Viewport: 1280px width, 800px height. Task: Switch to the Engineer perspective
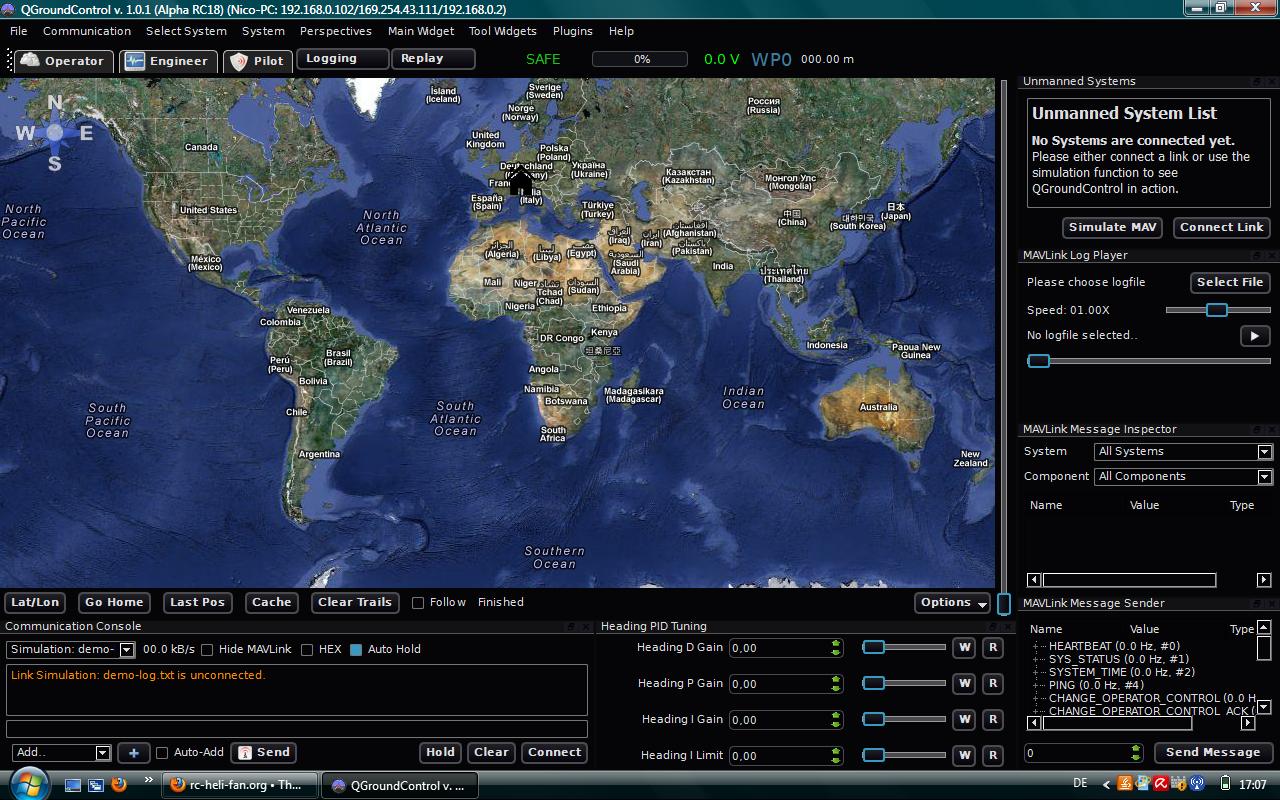click(168, 61)
